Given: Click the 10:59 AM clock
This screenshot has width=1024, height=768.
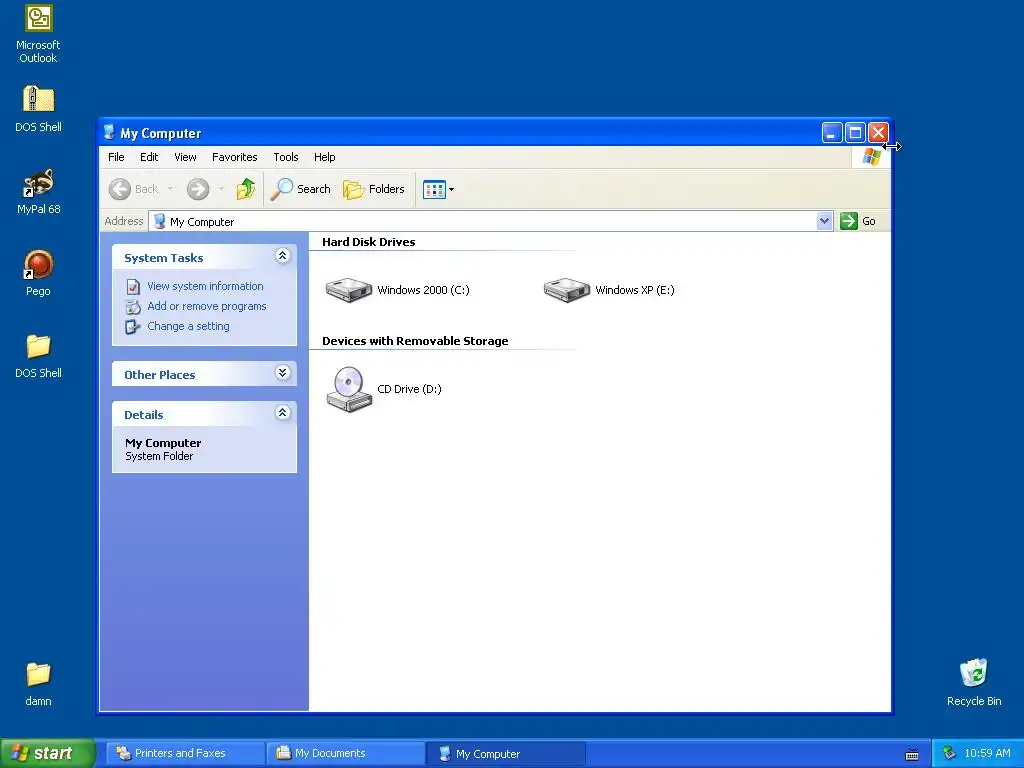Looking at the screenshot, I should [x=987, y=753].
